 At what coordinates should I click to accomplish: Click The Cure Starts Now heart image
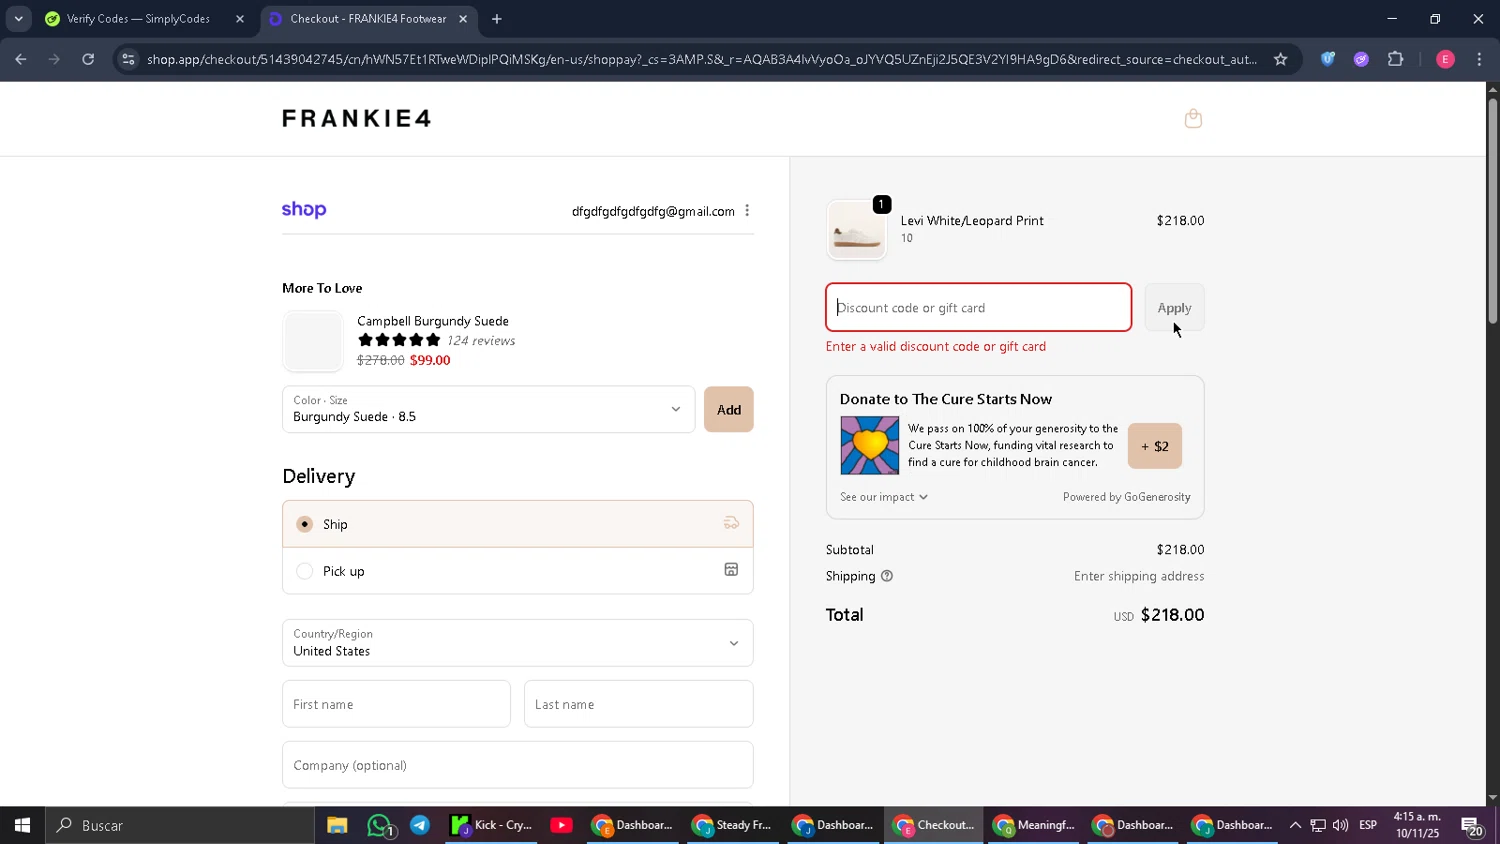click(869, 445)
